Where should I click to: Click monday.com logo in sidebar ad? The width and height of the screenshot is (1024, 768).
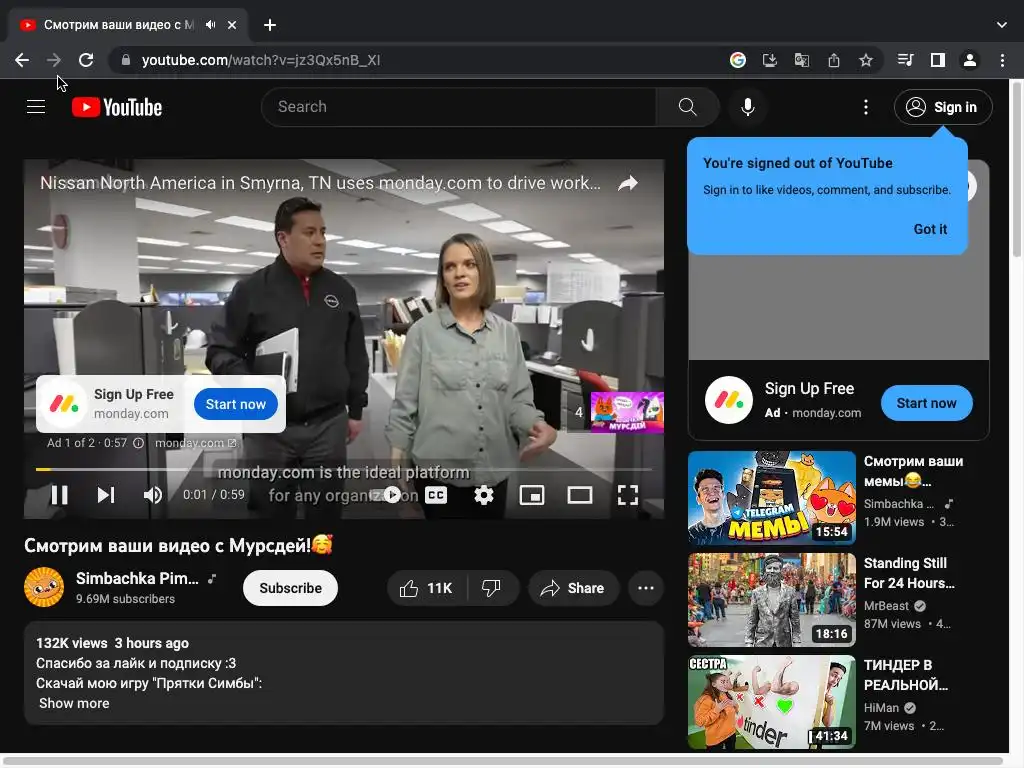tap(729, 400)
